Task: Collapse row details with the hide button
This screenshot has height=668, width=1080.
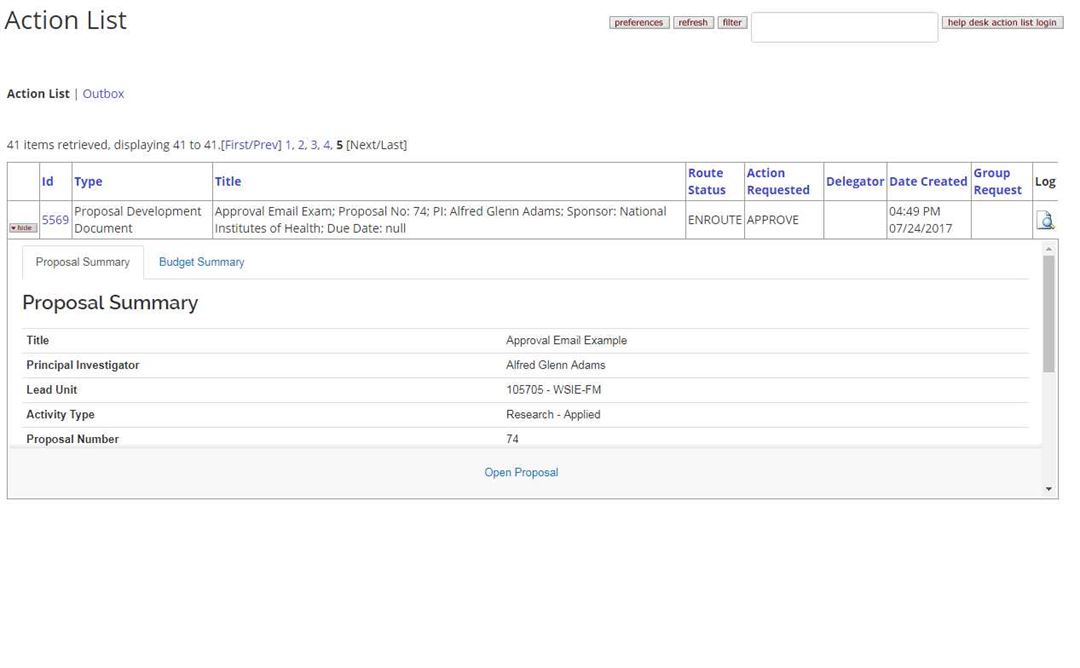Action: (x=22, y=228)
